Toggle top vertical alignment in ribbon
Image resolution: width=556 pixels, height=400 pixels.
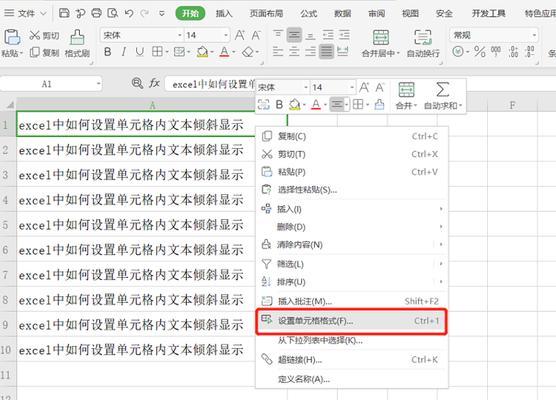pos(278,35)
